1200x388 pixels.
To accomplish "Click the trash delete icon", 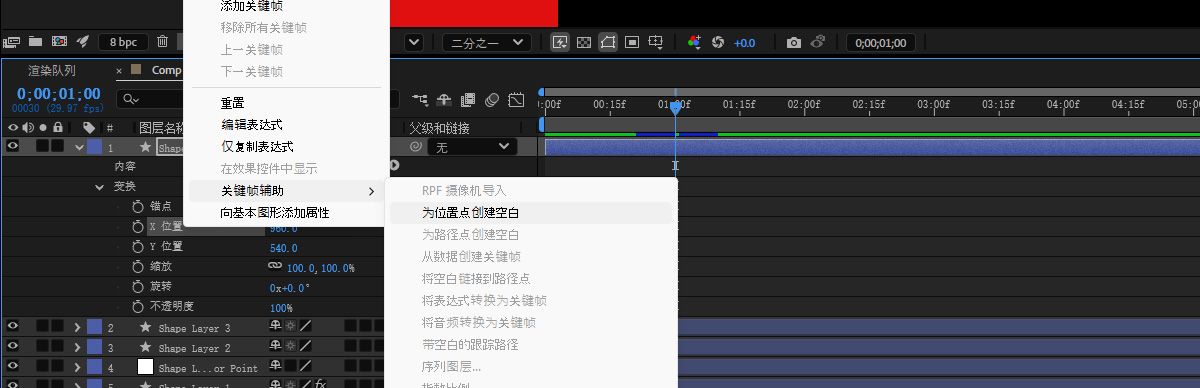I will click(x=162, y=42).
